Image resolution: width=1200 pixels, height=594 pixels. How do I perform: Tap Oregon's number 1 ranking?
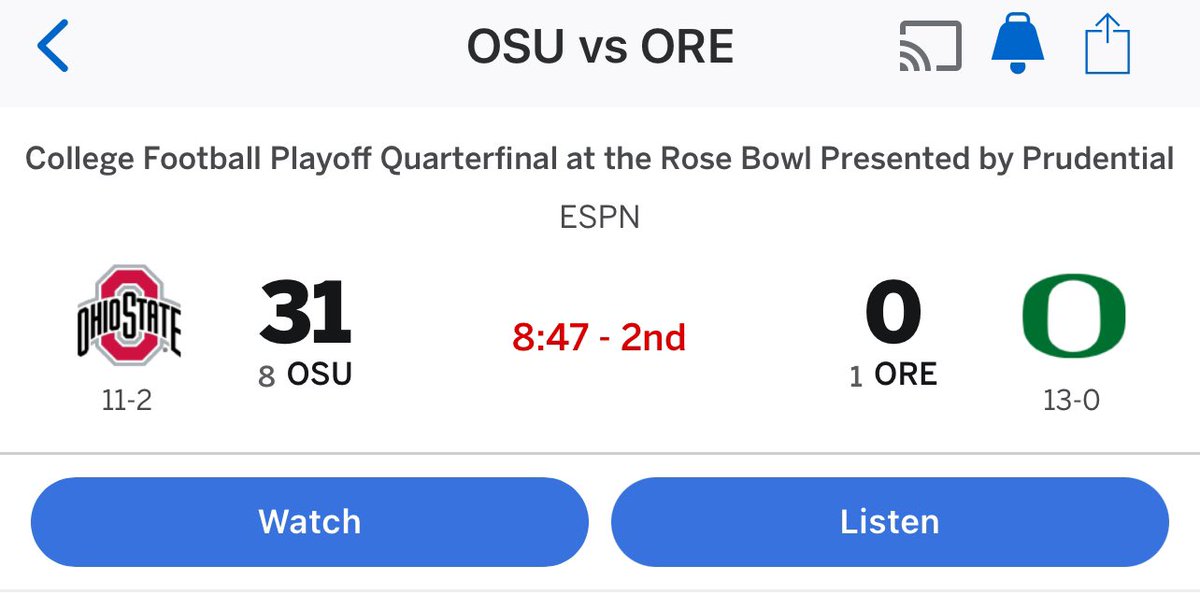(856, 378)
